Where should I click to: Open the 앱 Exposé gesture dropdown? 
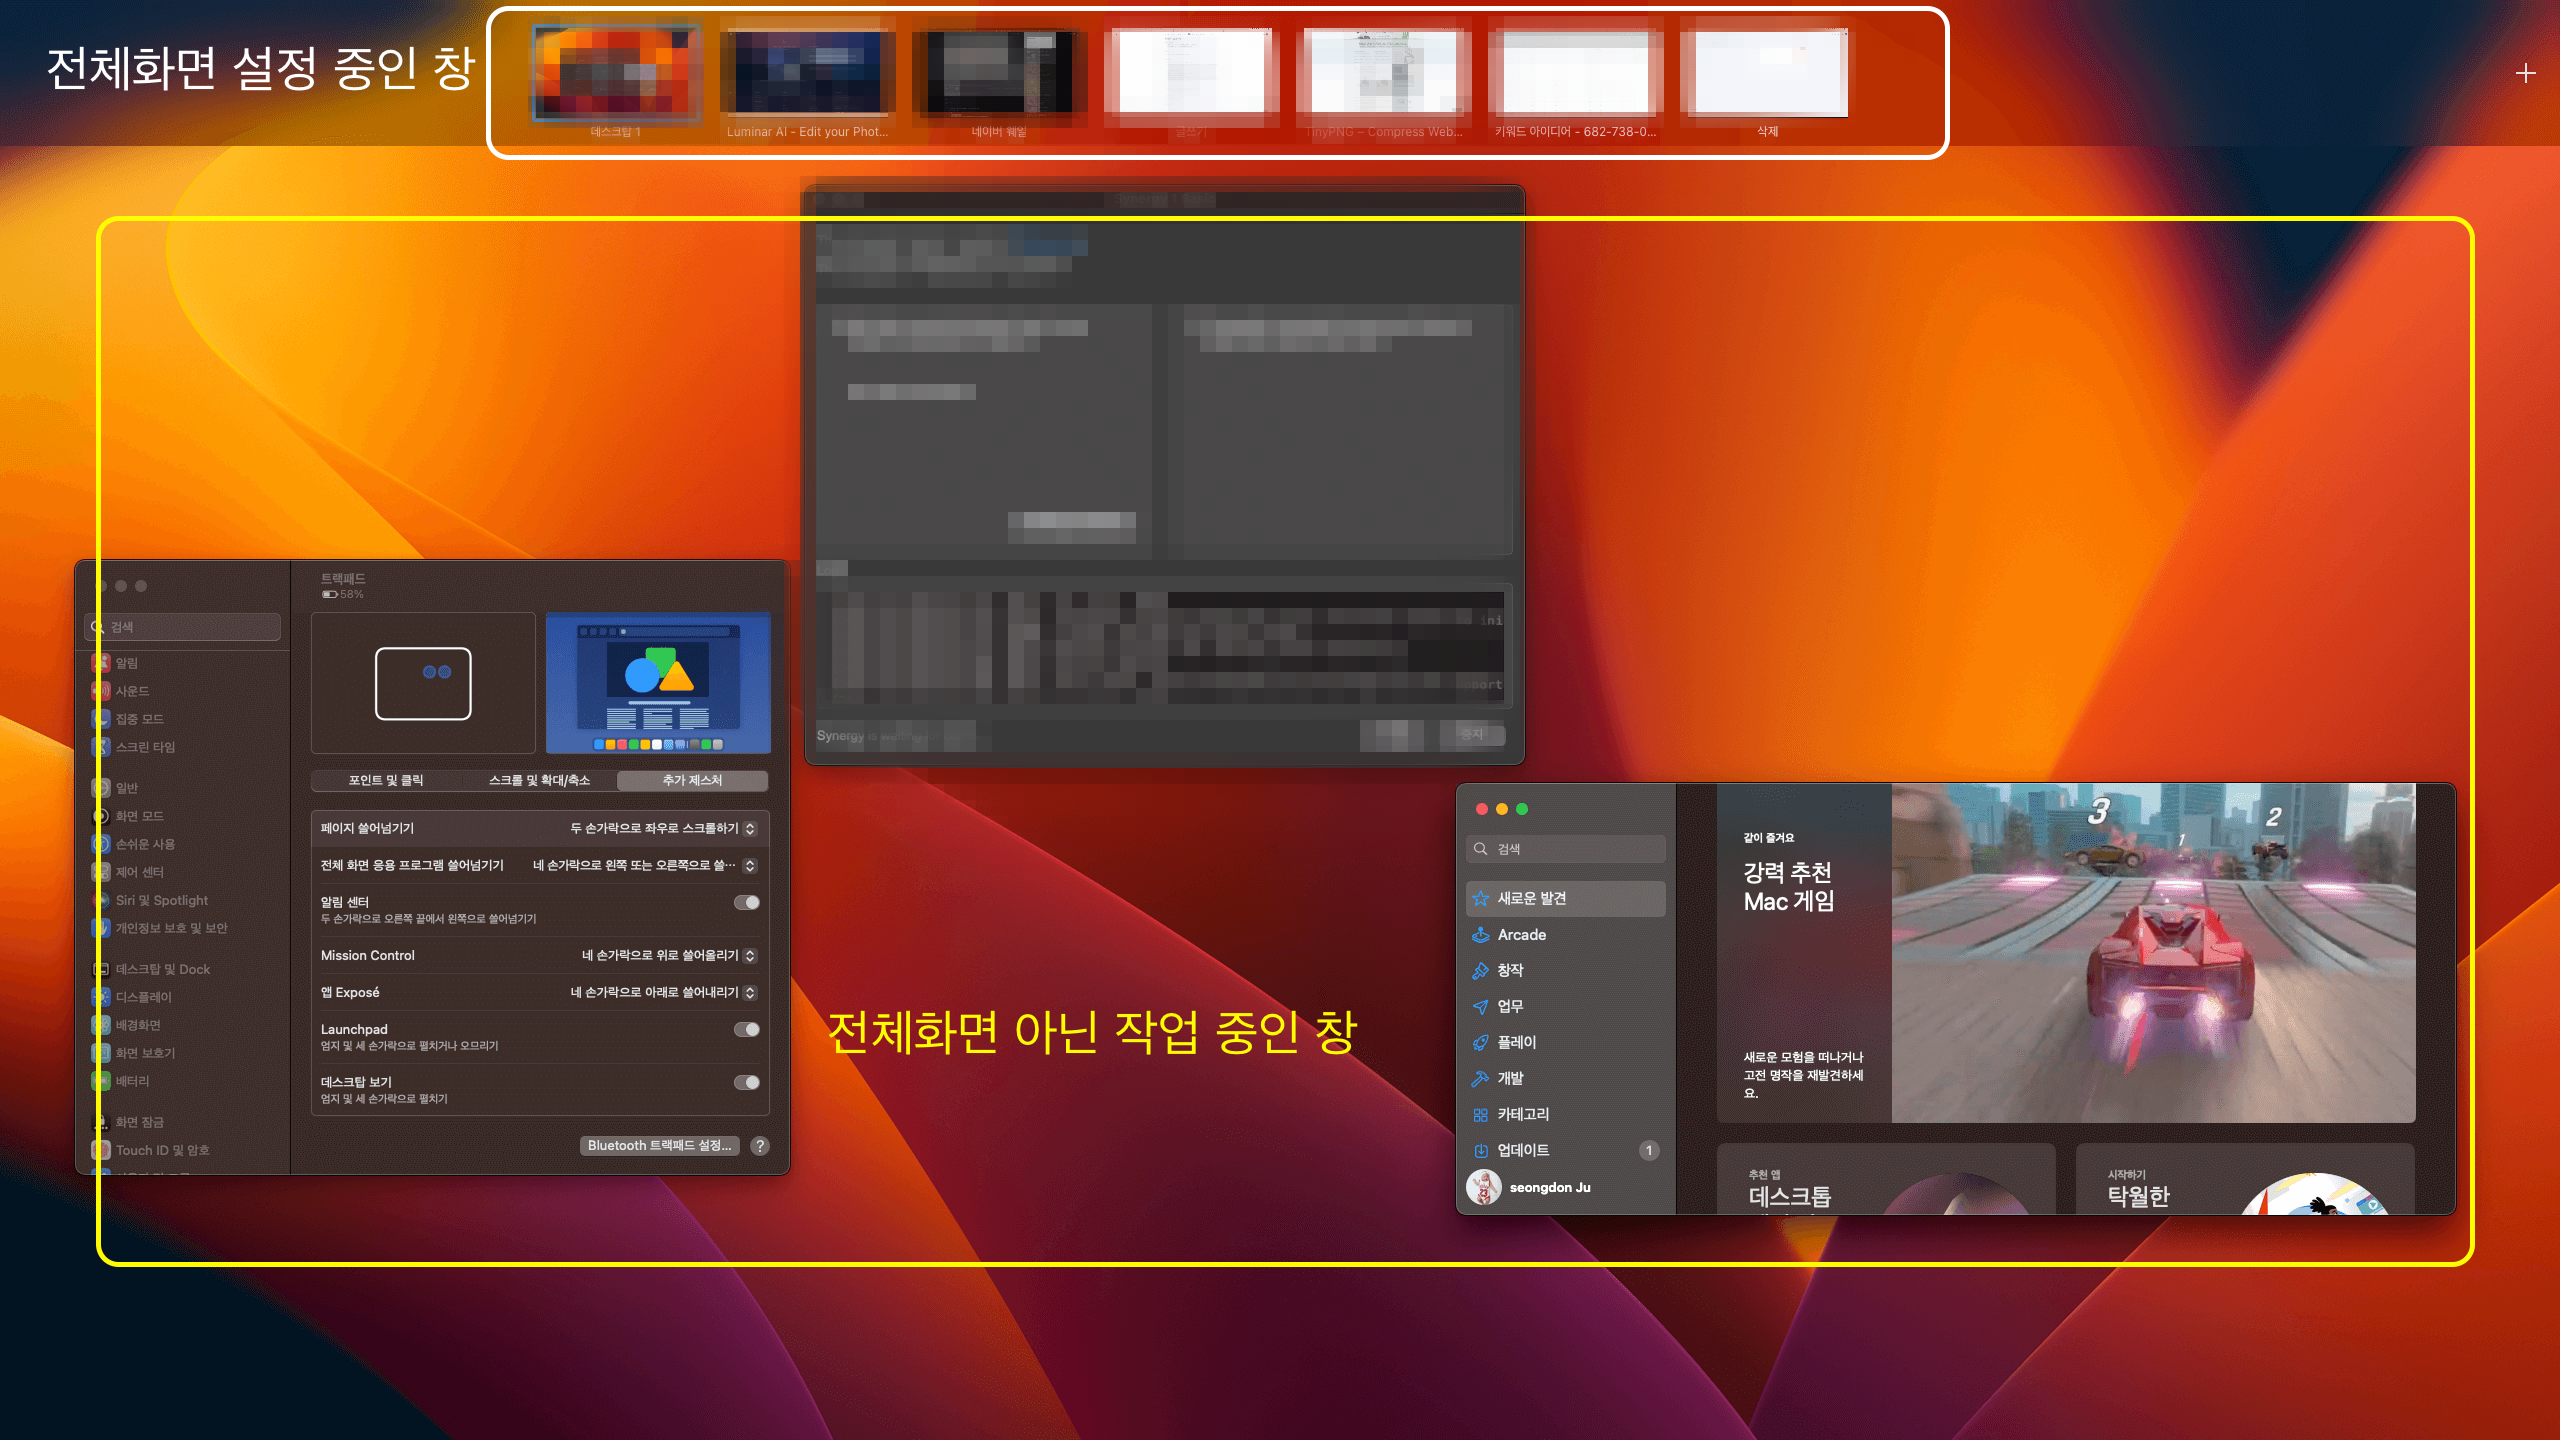pyautogui.click(x=751, y=992)
